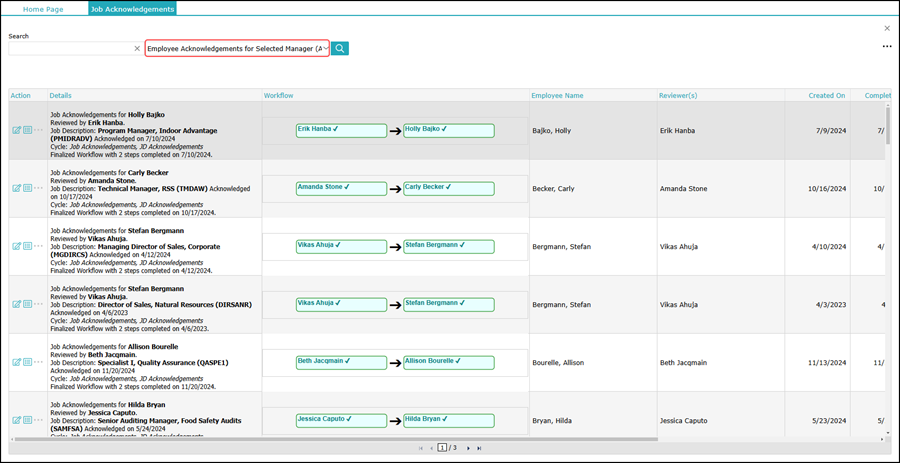This screenshot has height=463, width=900.
Task: Open details list icon for Carly Becker row
Action: (27, 188)
